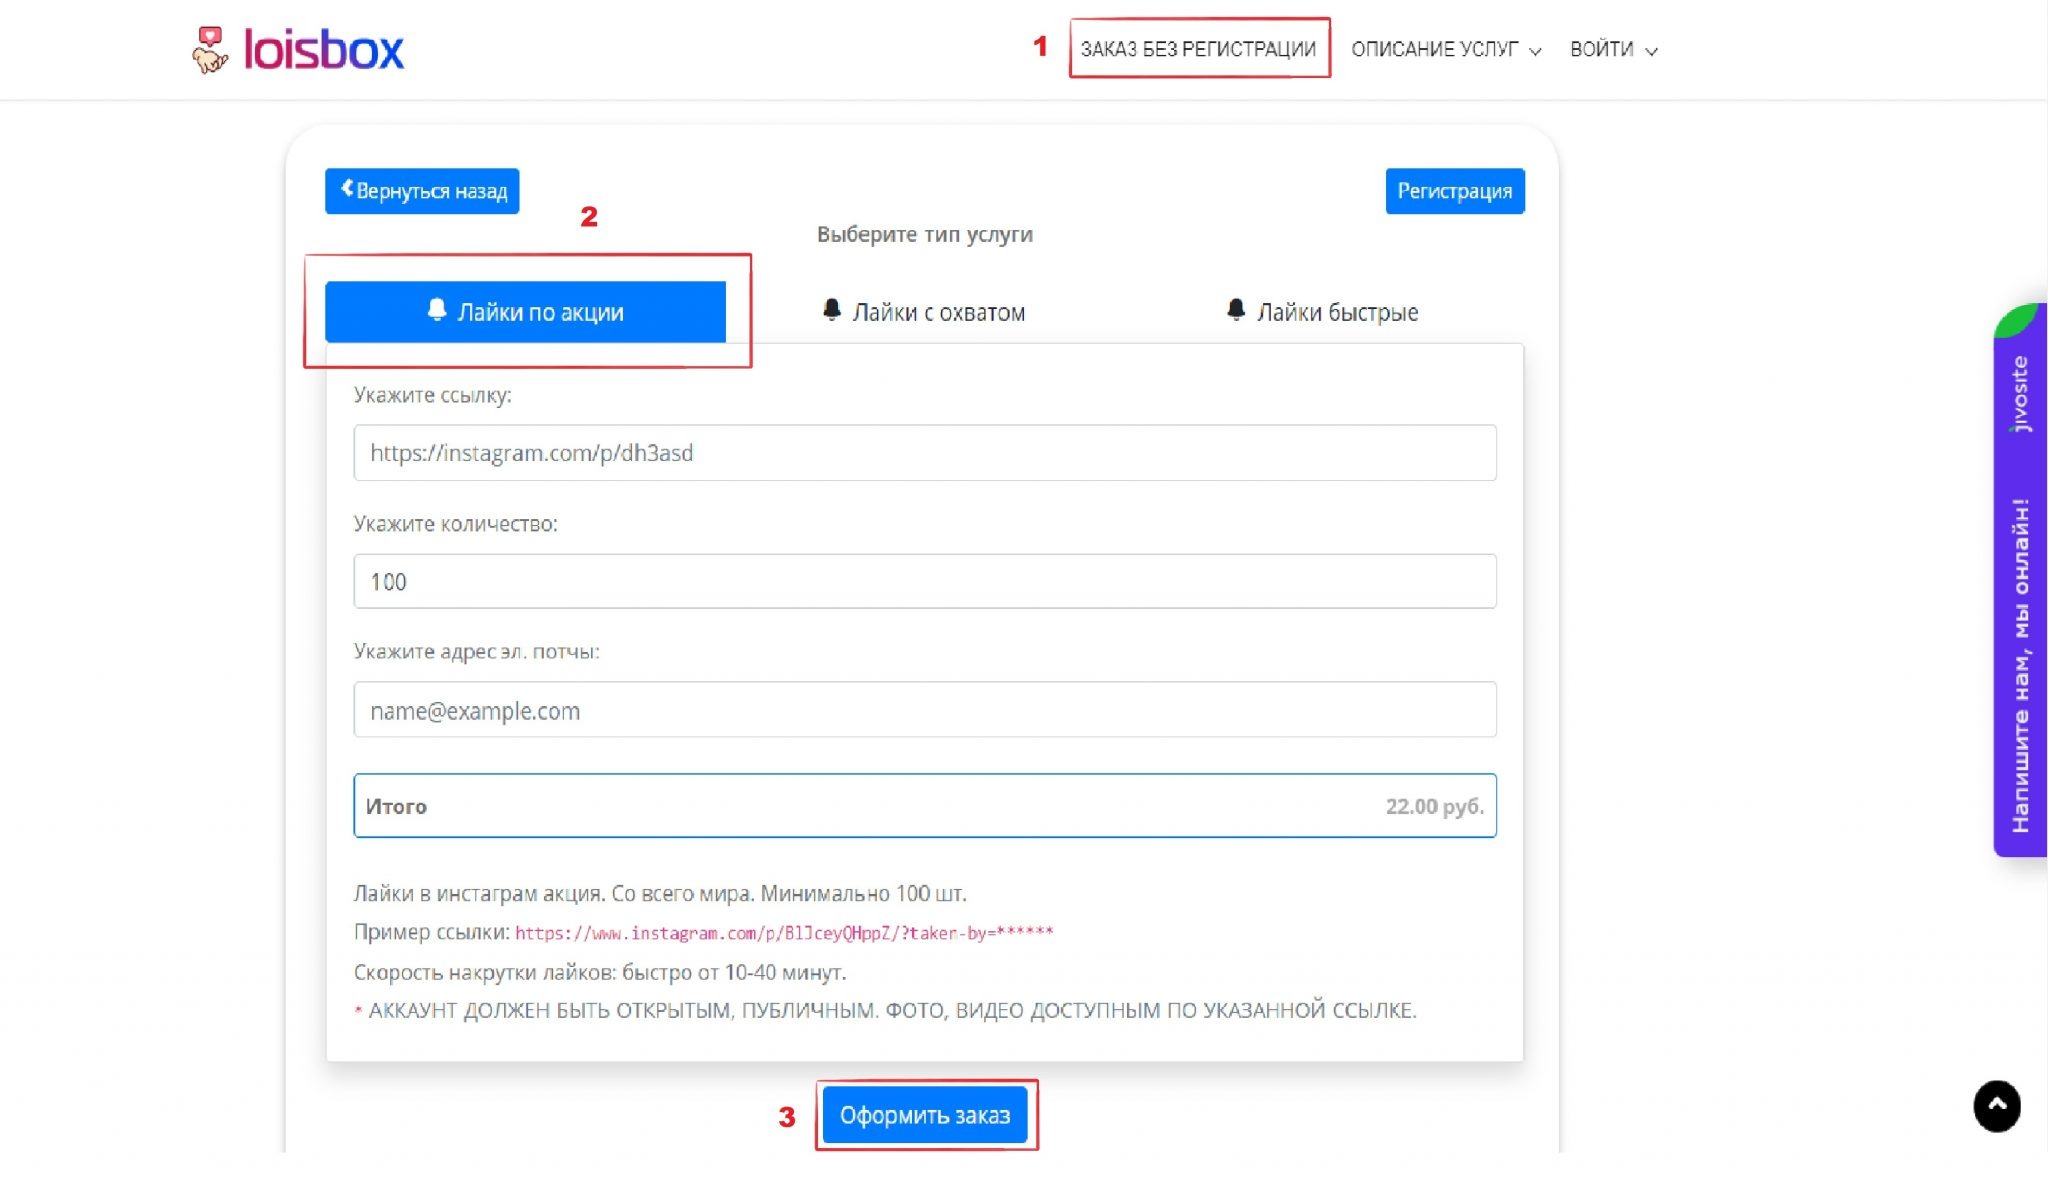Click the Минимально 100 шт. description line
The height and width of the screenshot is (1178, 2048).
click(x=660, y=893)
